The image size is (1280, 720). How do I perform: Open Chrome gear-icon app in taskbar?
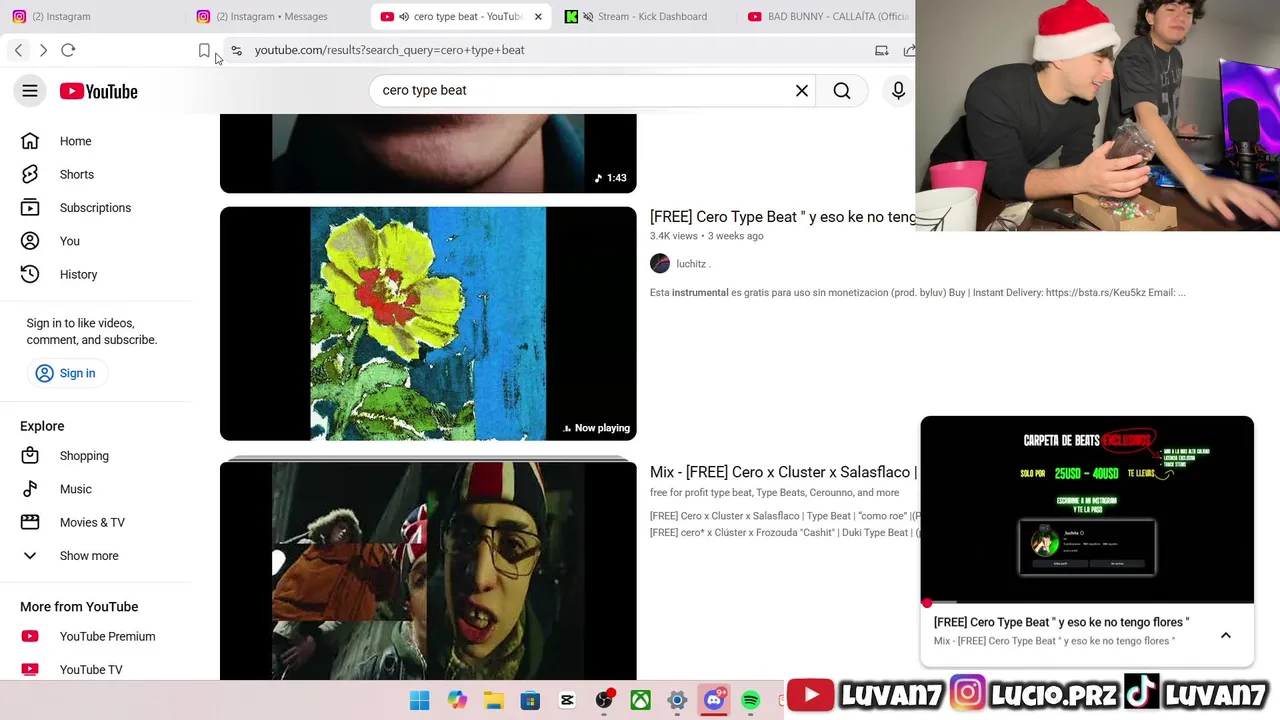click(677, 701)
